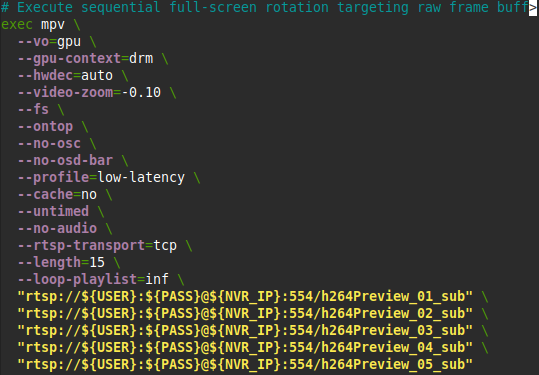Click the '--loop-playlist=inf' option
Screen dimensions: 539x375
pyautogui.click(x=93, y=279)
